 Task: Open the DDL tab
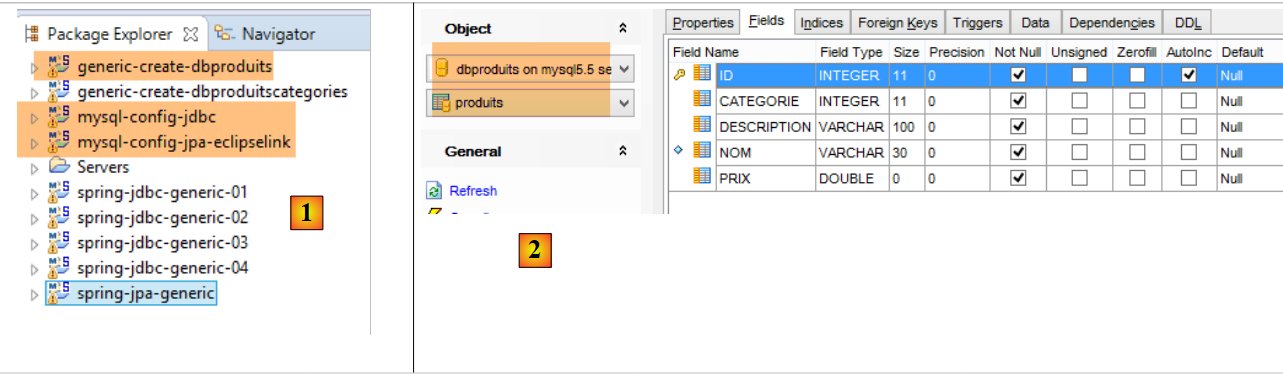pyautogui.click(x=1188, y=22)
